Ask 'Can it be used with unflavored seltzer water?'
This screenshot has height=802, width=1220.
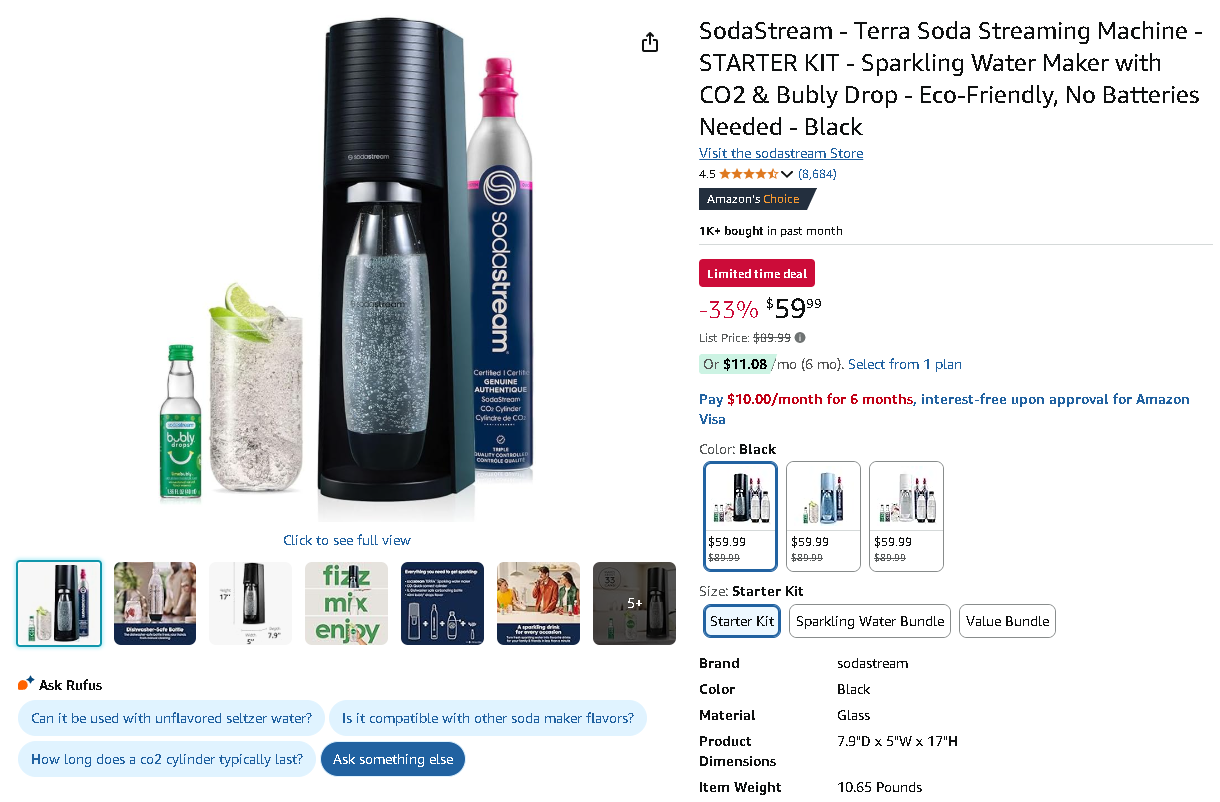[170, 718]
